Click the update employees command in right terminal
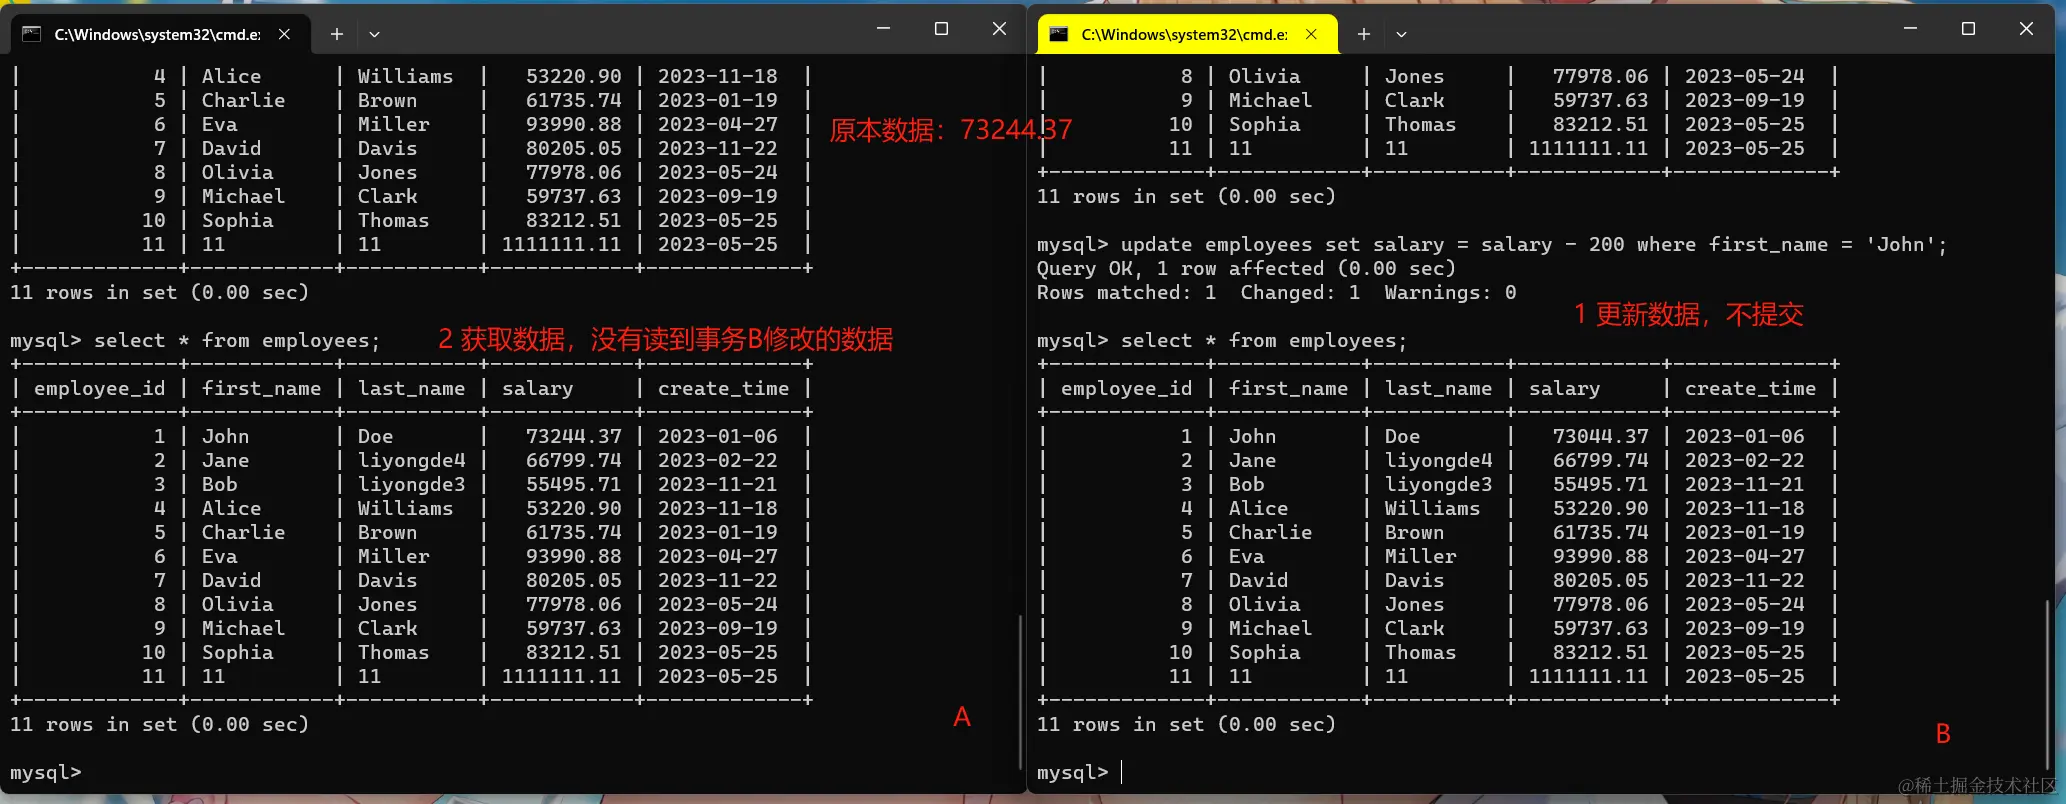Image resolution: width=2066 pixels, height=804 pixels. click(1534, 245)
